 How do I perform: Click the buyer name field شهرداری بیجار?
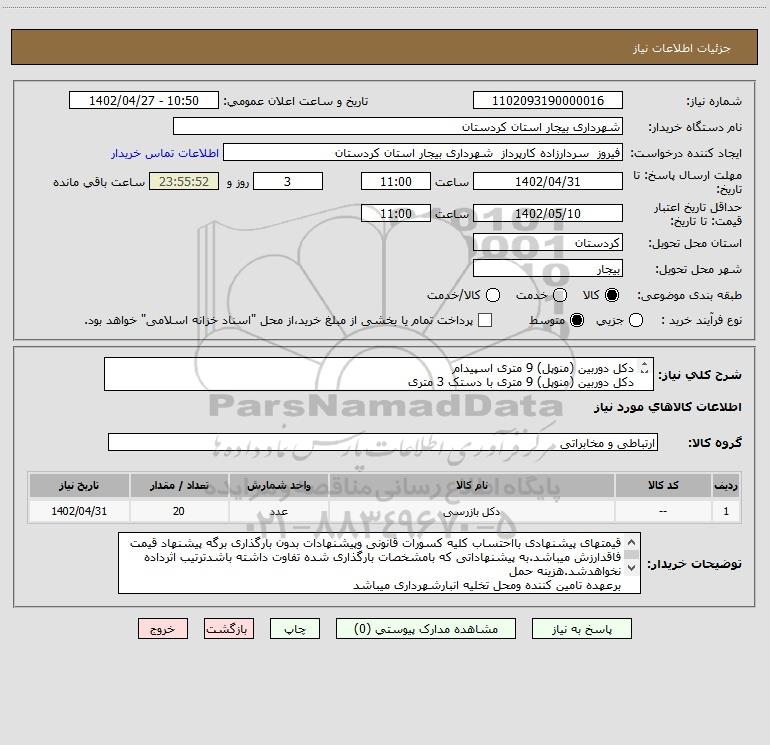[398, 126]
